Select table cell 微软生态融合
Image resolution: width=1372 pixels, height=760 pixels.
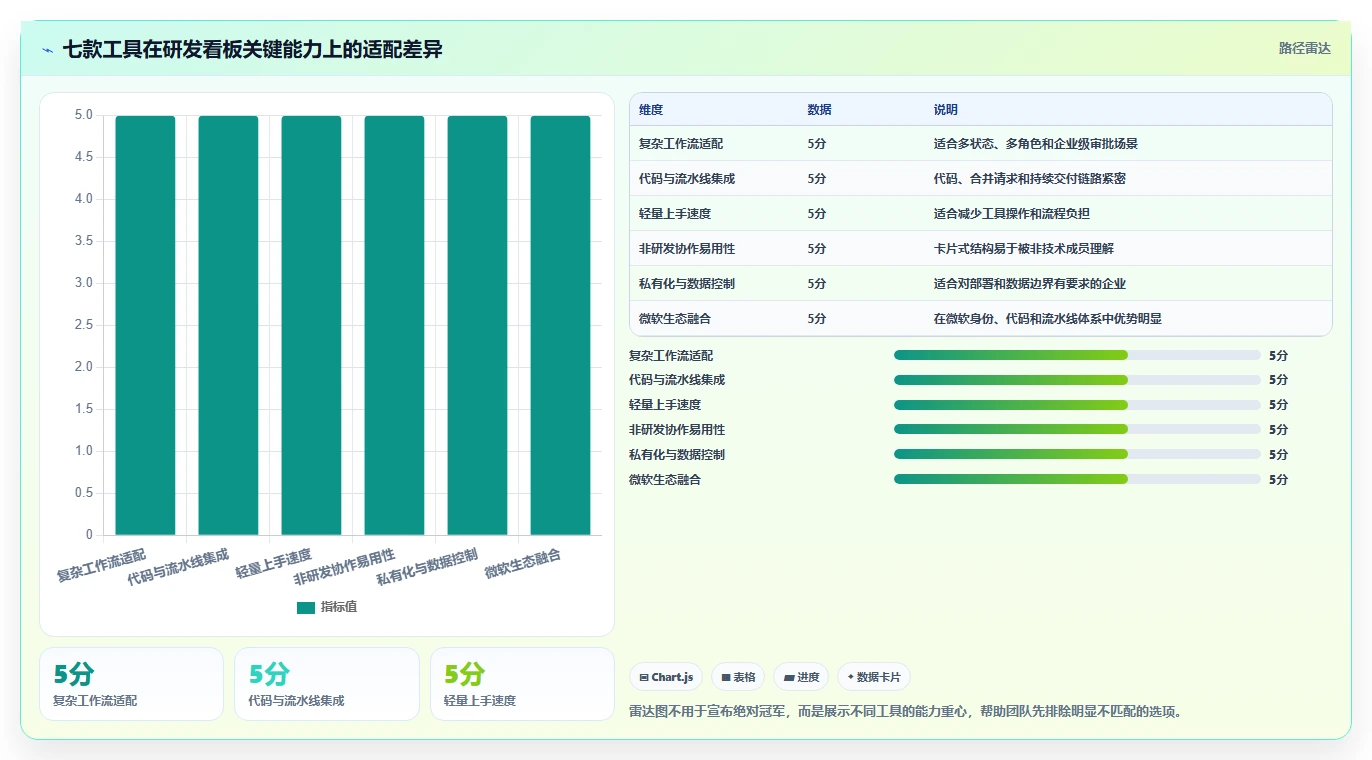[x=675, y=319]
